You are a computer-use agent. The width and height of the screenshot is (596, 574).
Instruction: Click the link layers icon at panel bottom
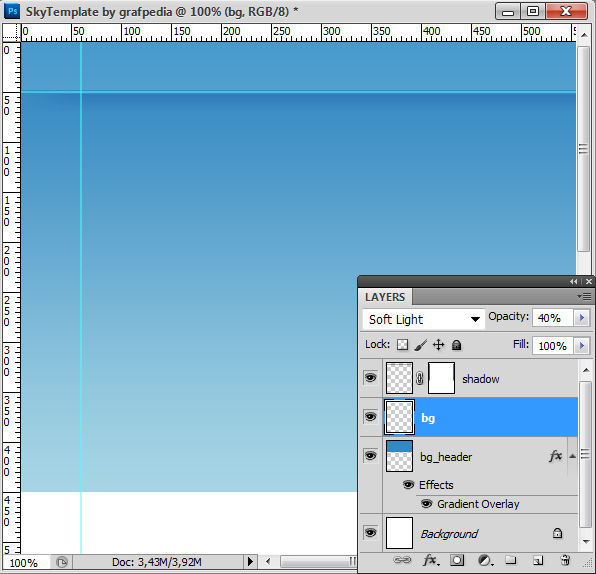[402, 560]
